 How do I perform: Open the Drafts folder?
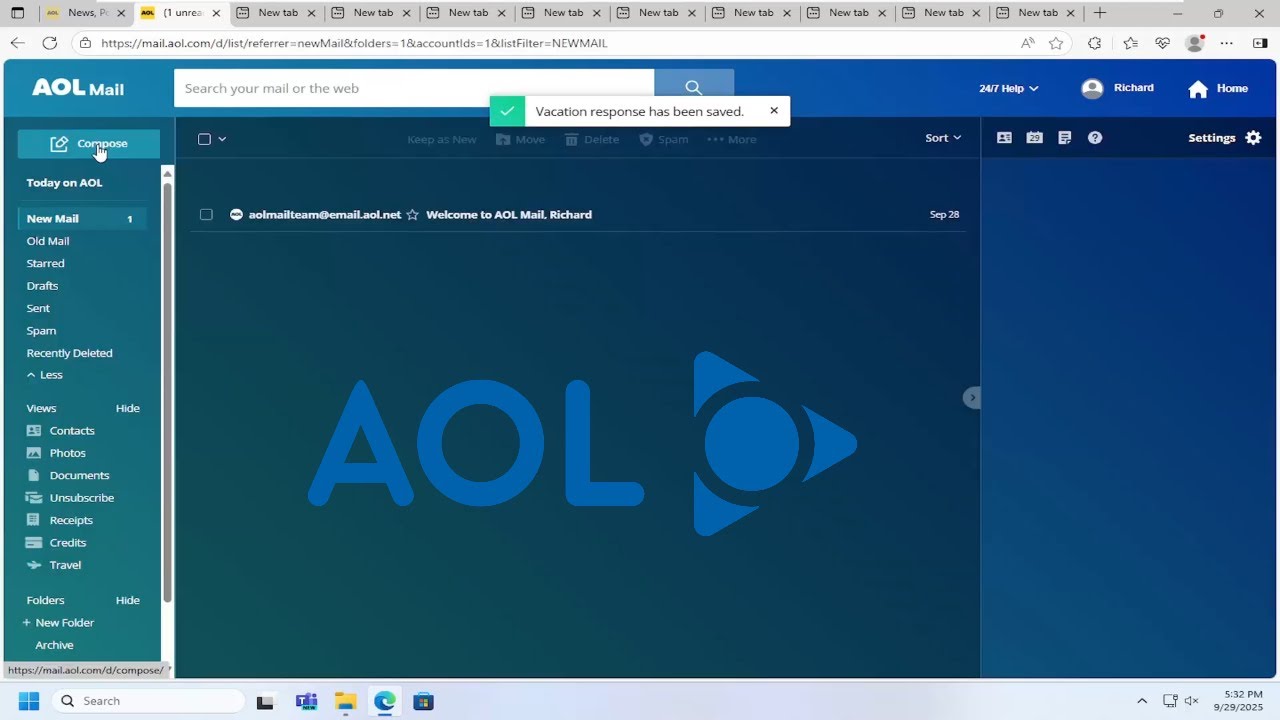click(x=42, y=286)
